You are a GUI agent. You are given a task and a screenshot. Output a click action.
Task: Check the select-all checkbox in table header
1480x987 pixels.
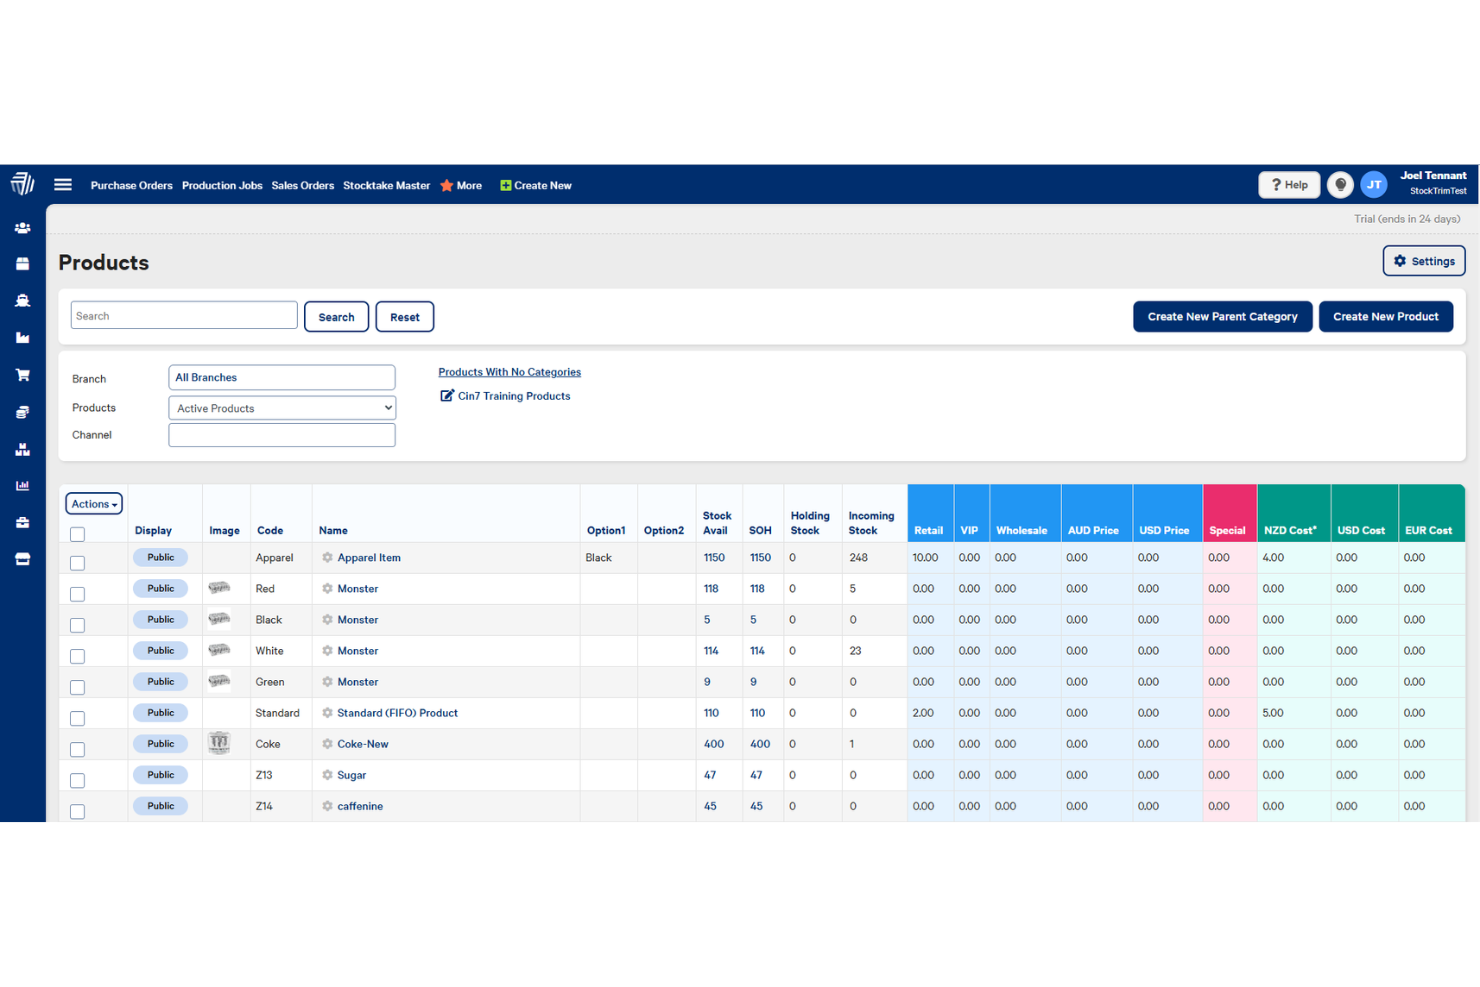pyautogui.click(x=77, y=534)
